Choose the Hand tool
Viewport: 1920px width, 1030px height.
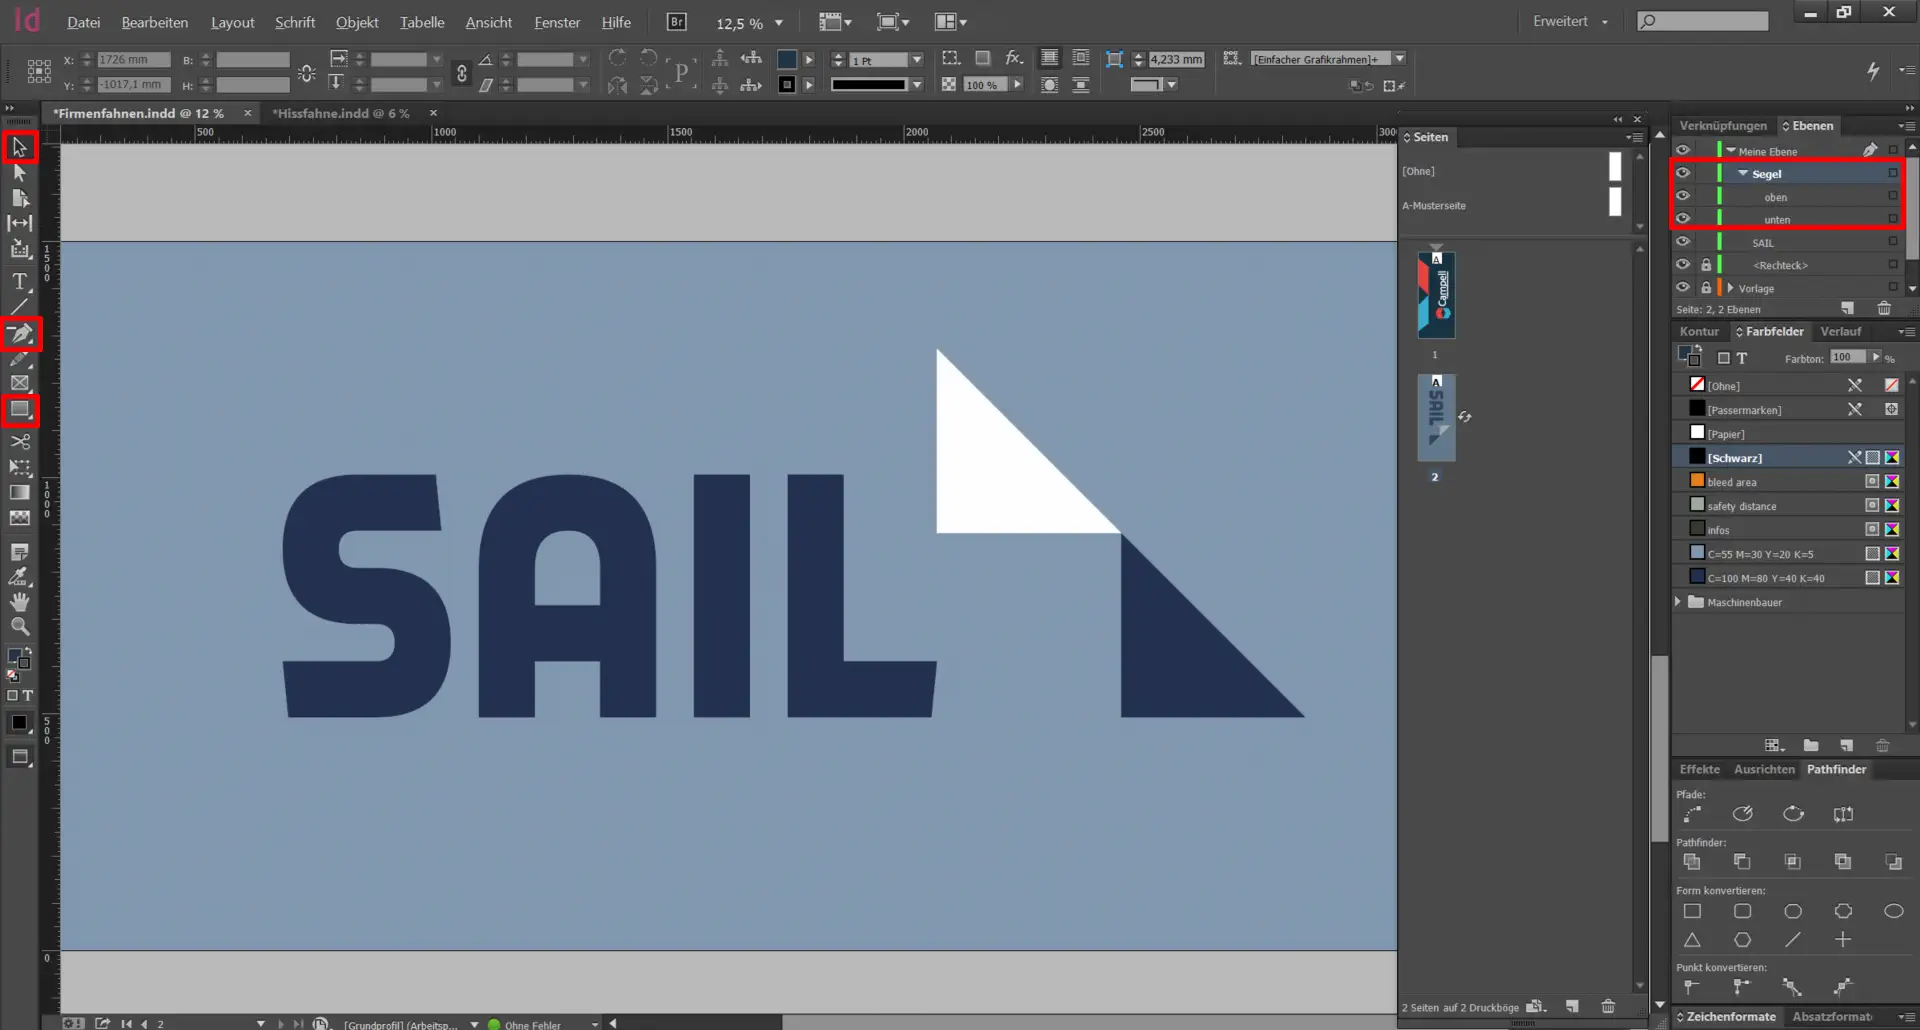click(x=20, y=602)
